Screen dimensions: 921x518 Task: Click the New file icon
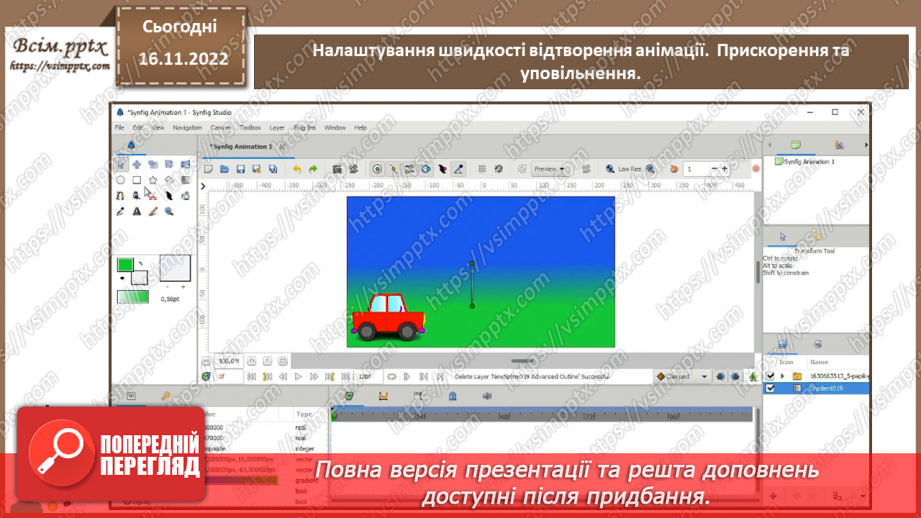(x=209, y=169)
